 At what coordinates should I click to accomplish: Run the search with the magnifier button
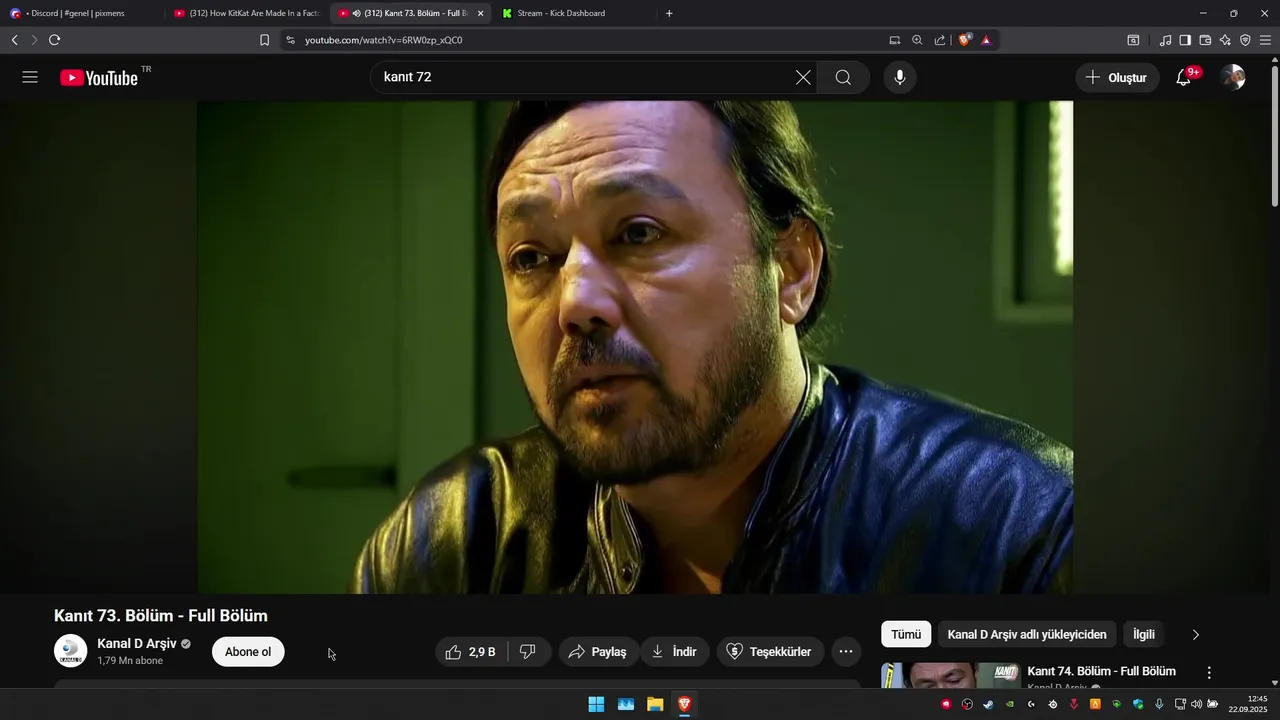[x=843, y=77]
